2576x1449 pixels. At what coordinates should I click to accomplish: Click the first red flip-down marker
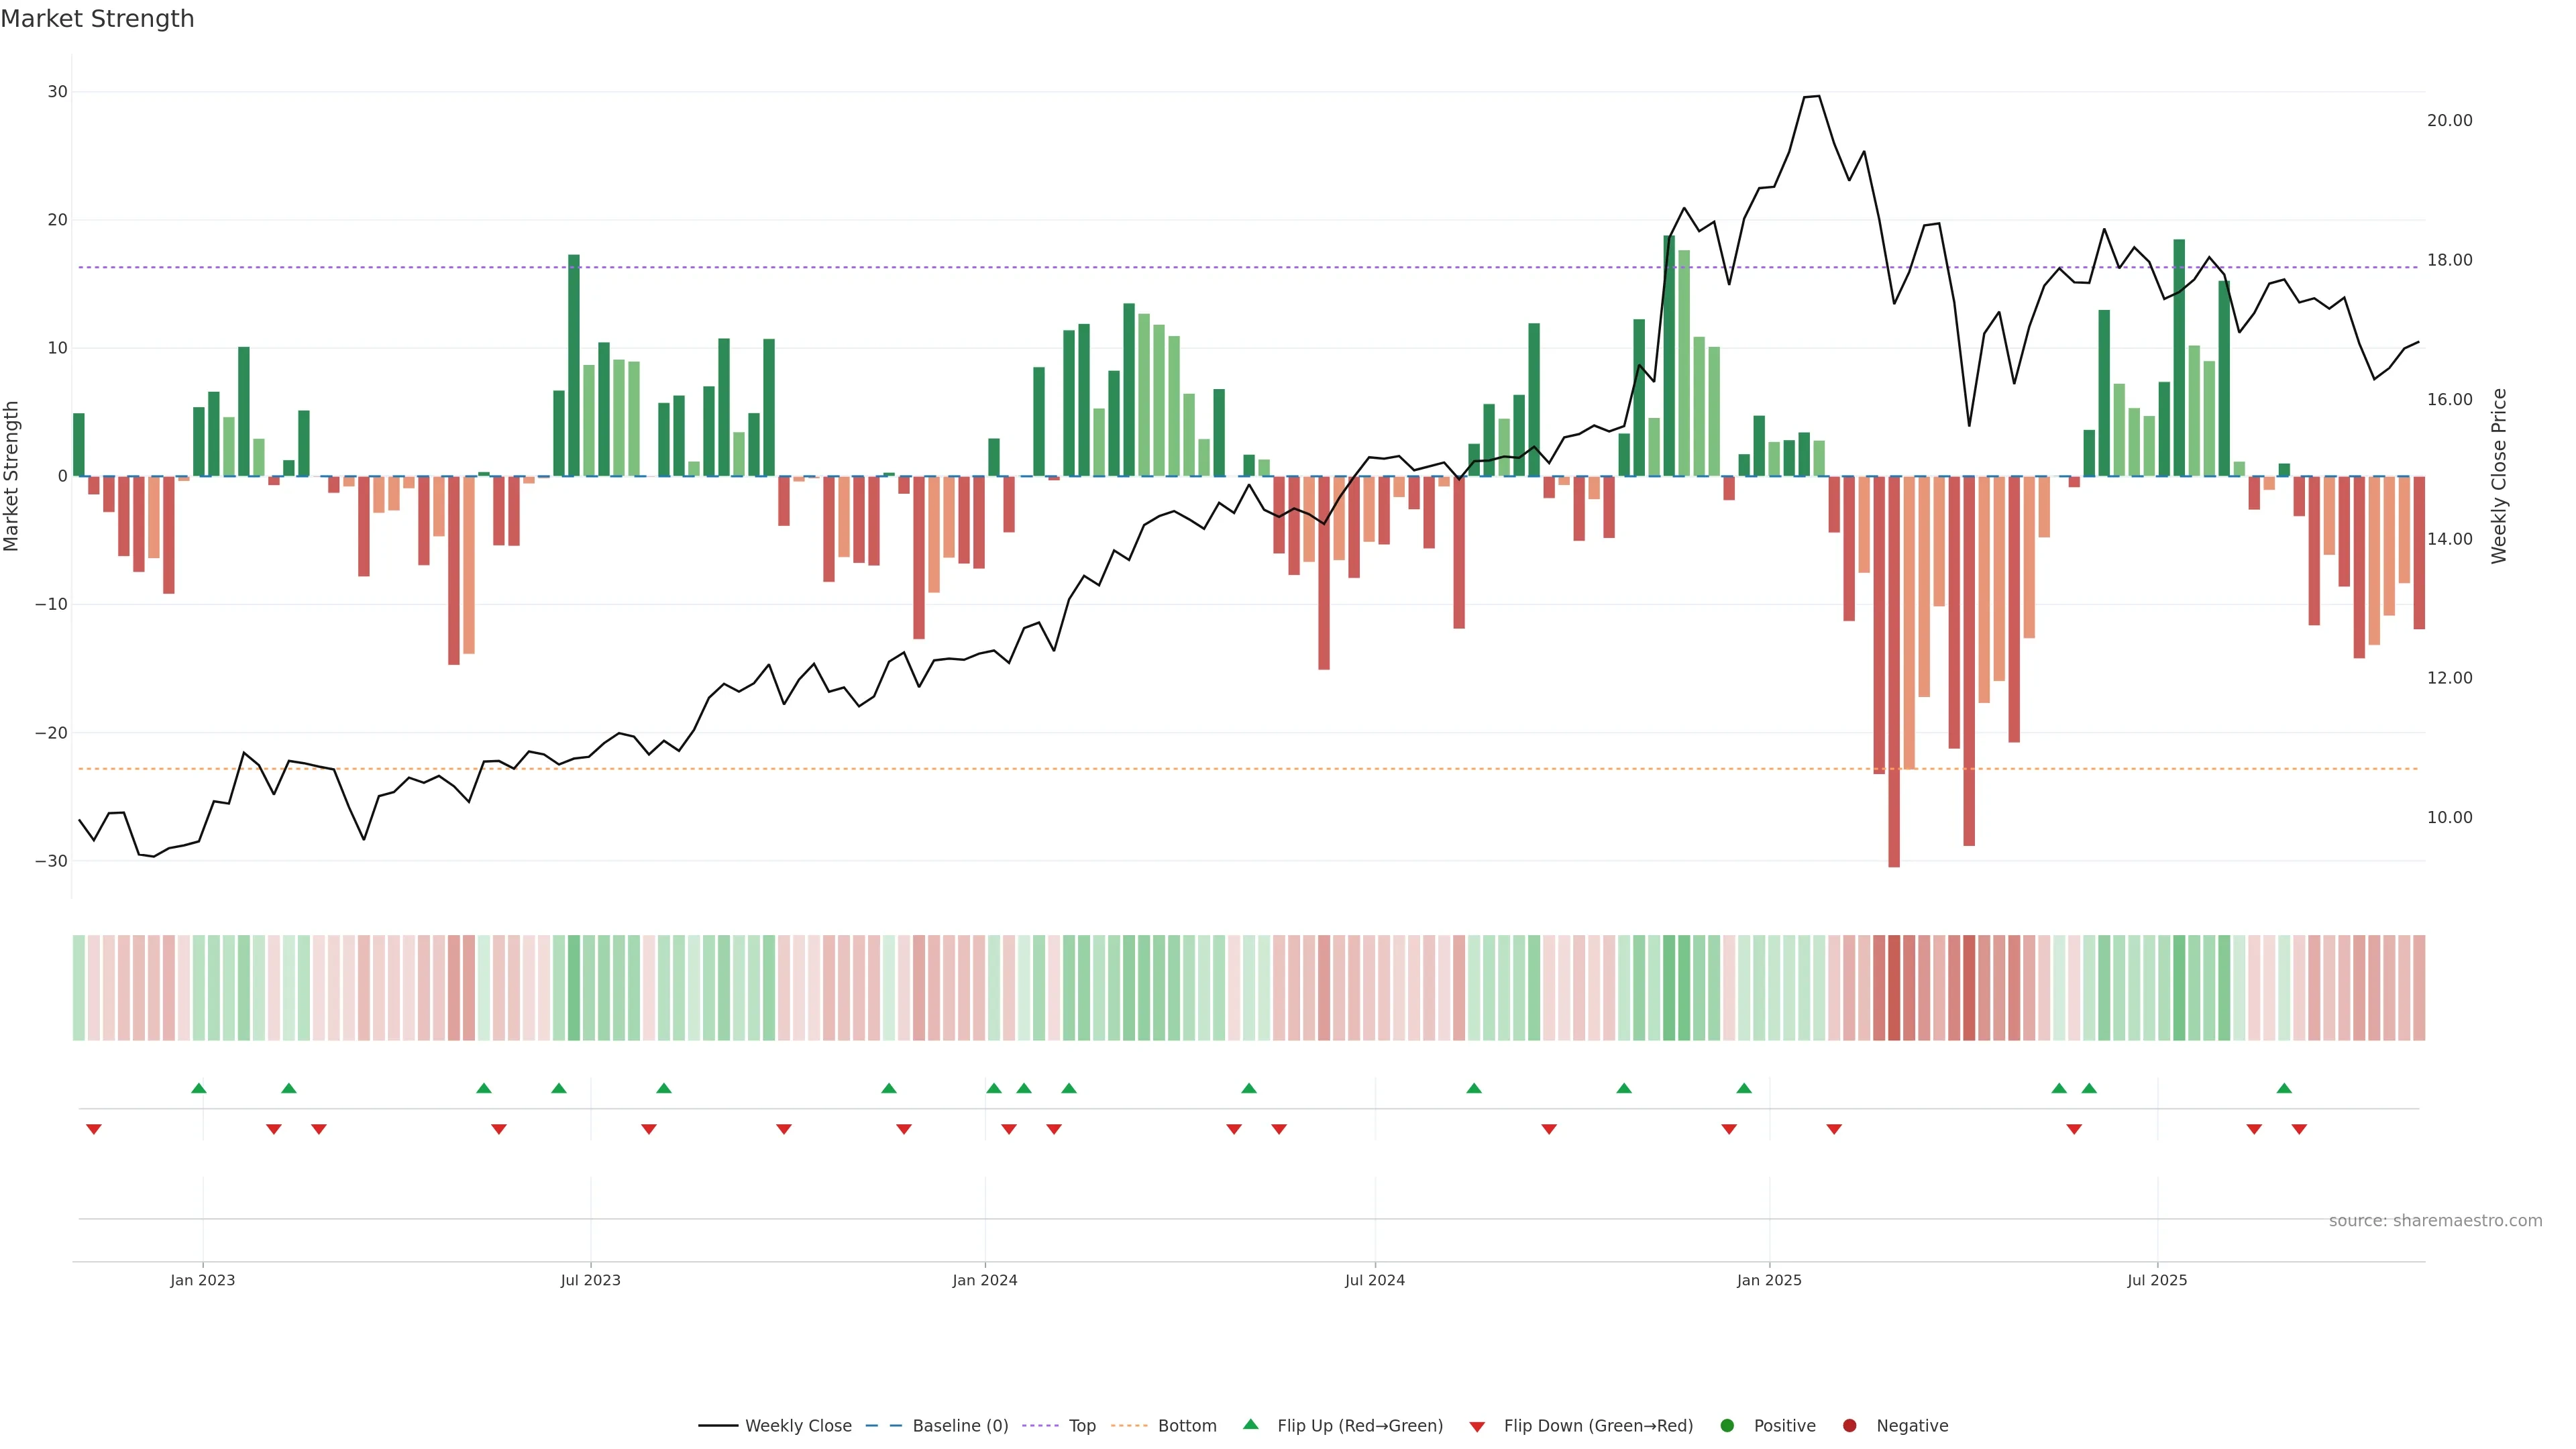[x=94, y=1129]
